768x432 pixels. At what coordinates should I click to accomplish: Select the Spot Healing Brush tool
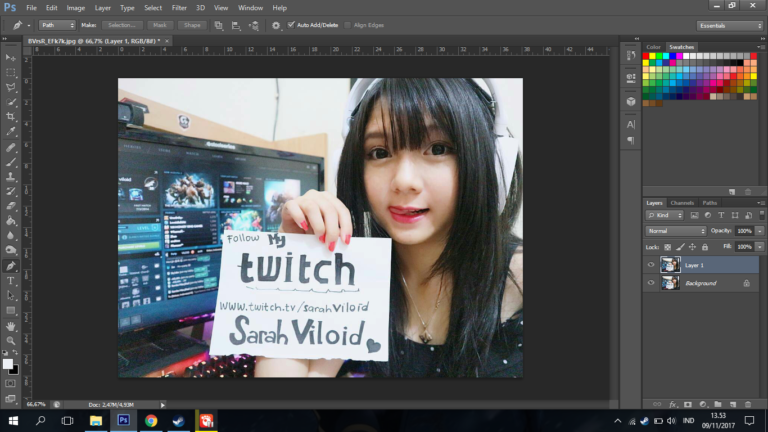[x=10, y=147]
